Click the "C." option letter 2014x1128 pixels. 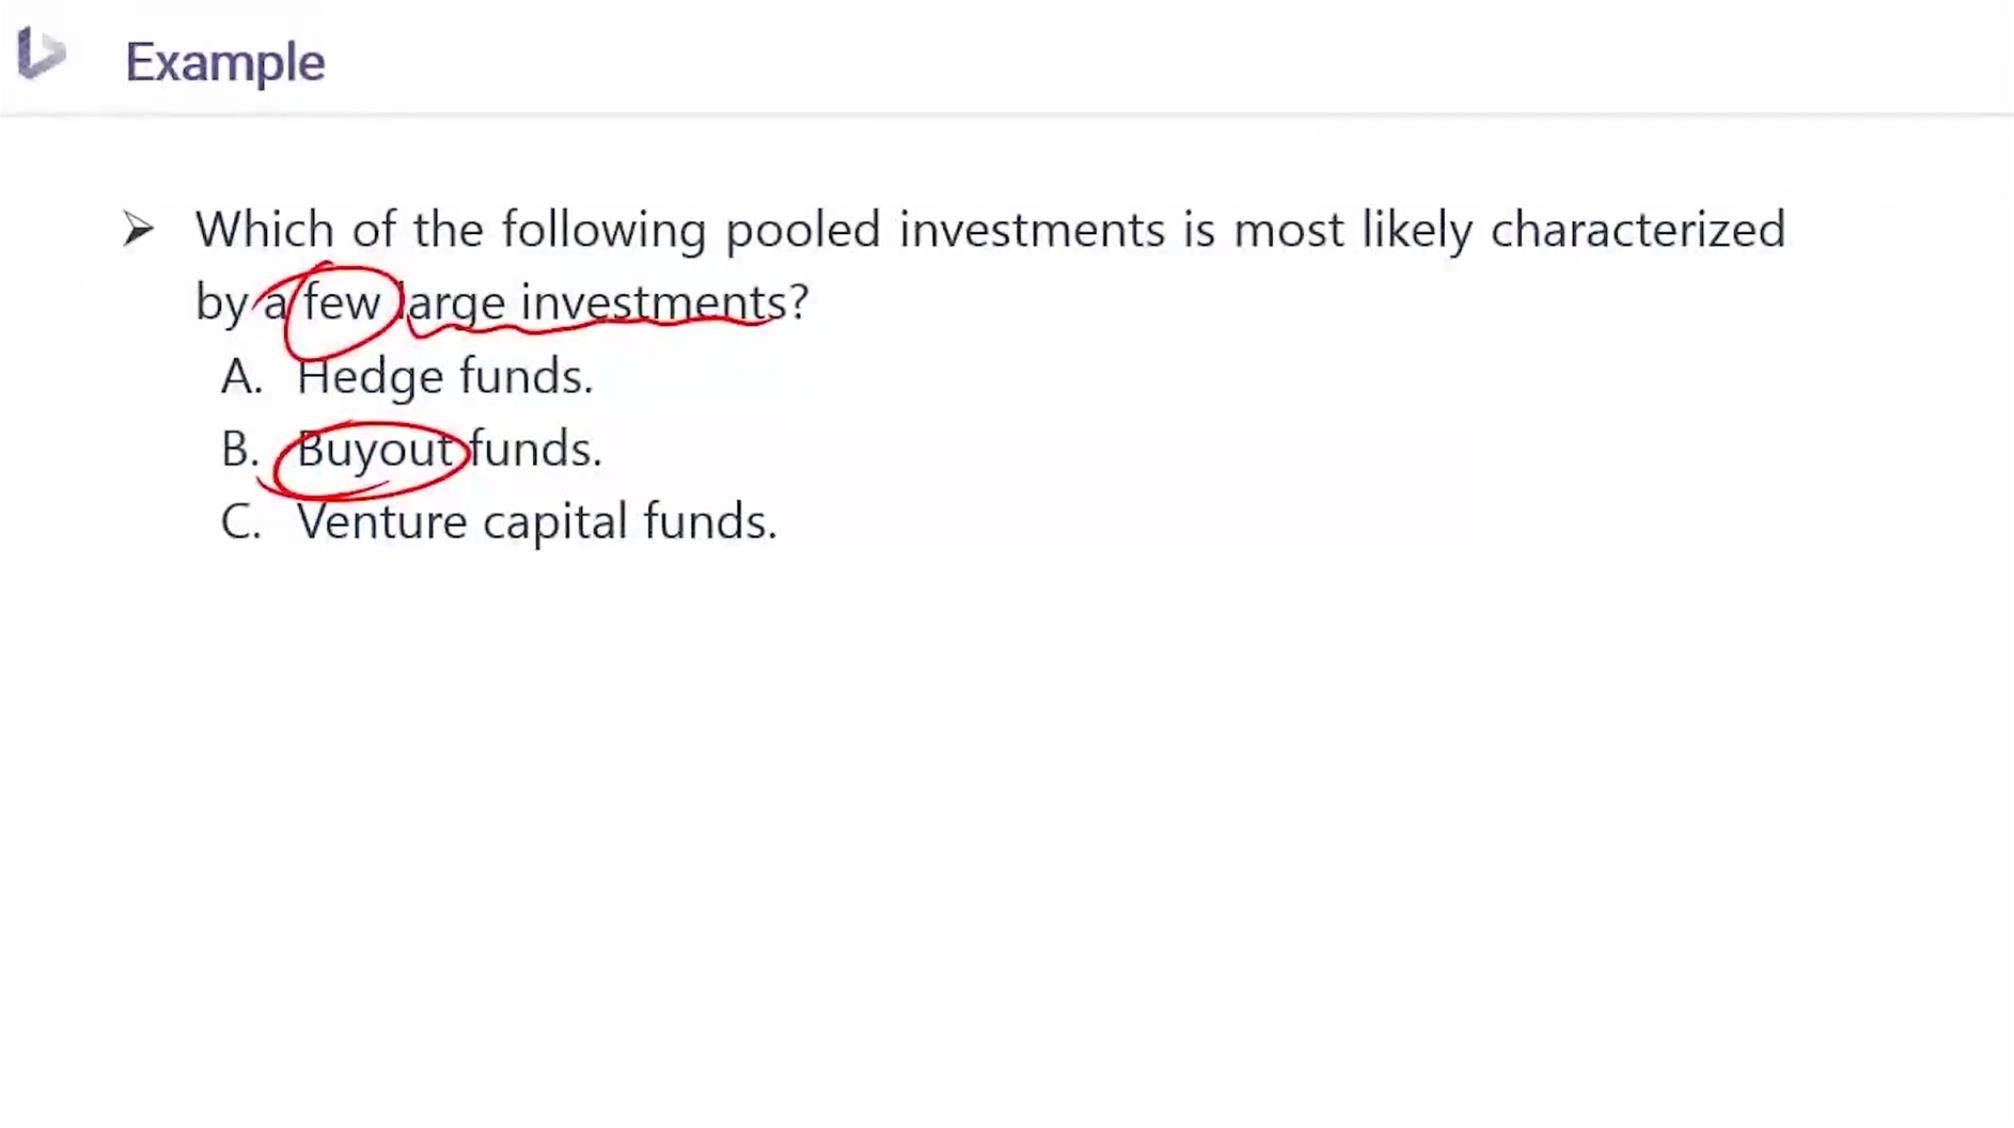[x=241, y=522]
